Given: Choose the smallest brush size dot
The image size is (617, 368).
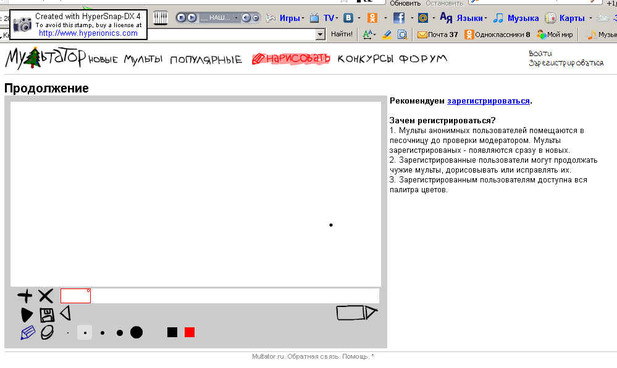Looking at the screenshot, I should point(68,333).
